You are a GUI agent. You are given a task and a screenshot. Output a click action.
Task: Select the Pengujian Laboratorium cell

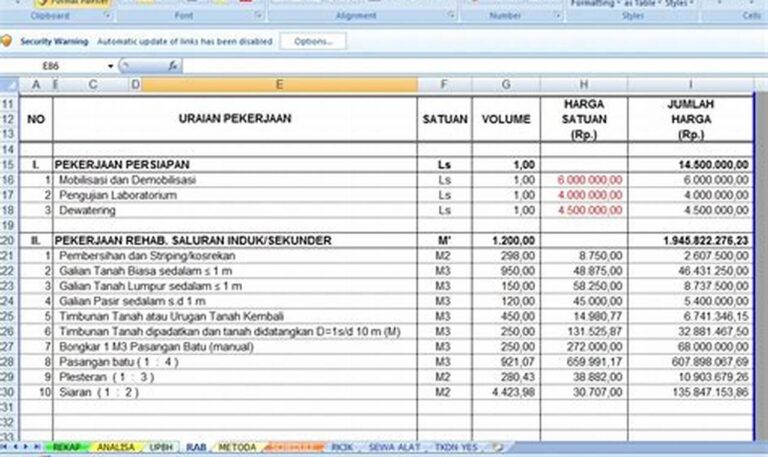coord(235,195)
